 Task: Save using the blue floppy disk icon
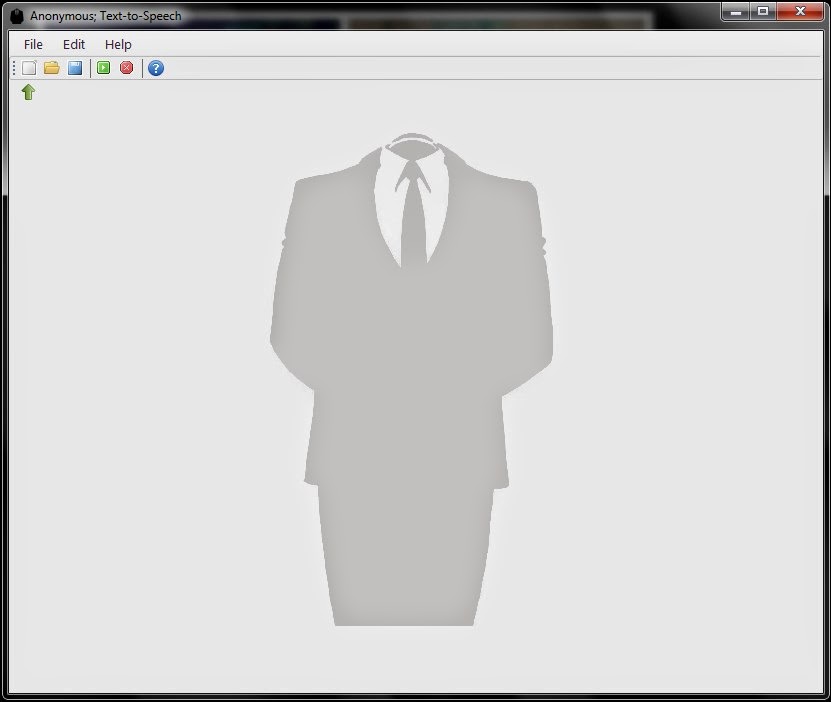[75, 68]
